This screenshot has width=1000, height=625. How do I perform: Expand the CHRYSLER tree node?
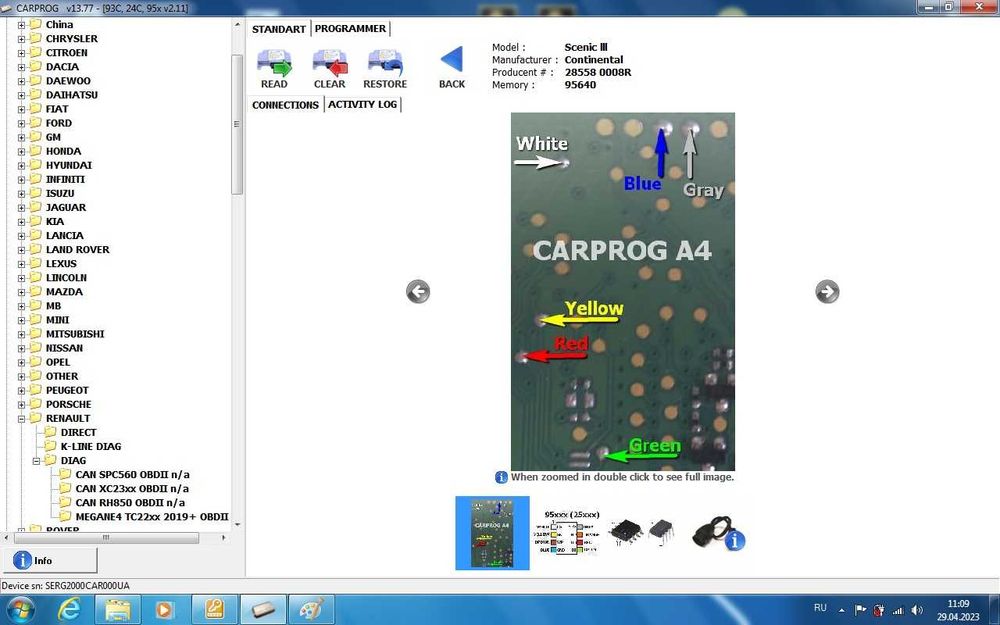(x=22, y=39)
